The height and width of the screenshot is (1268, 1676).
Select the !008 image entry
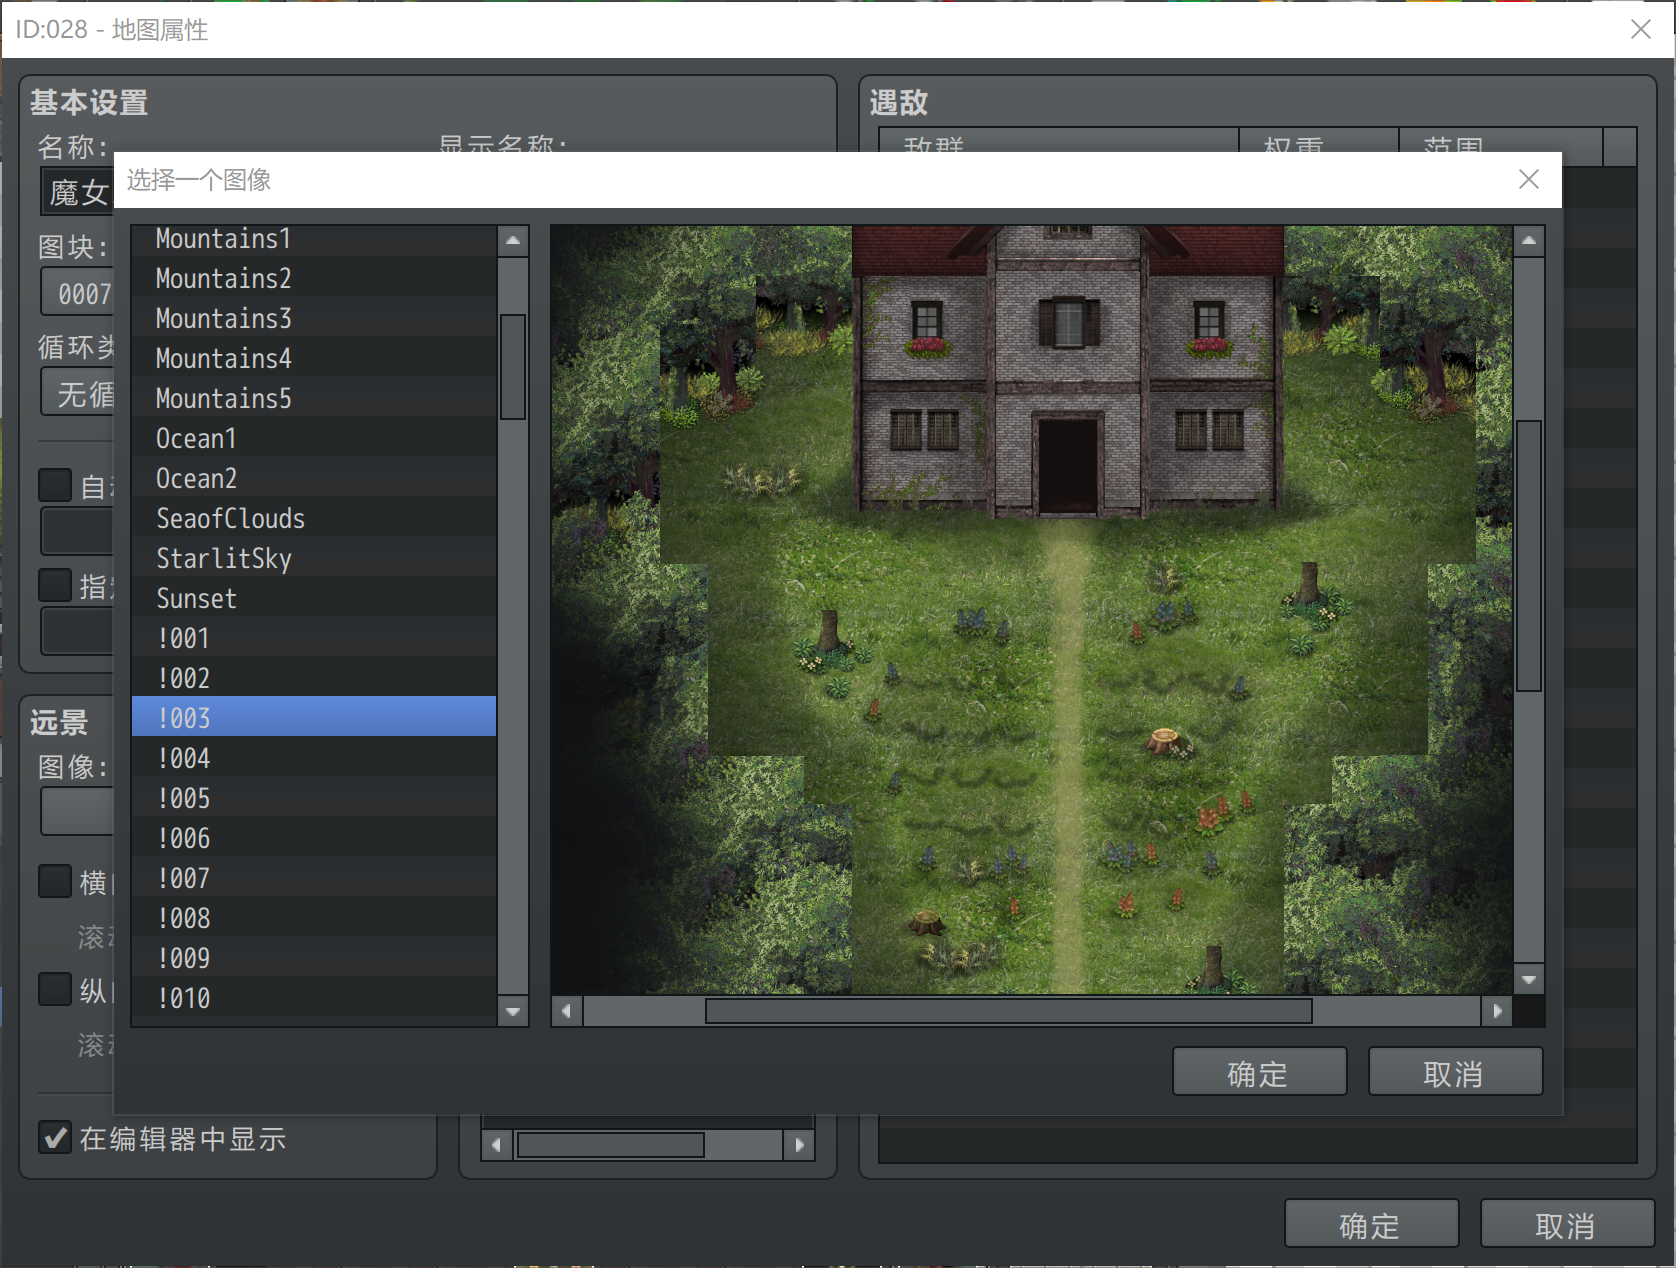coord(314,918)
